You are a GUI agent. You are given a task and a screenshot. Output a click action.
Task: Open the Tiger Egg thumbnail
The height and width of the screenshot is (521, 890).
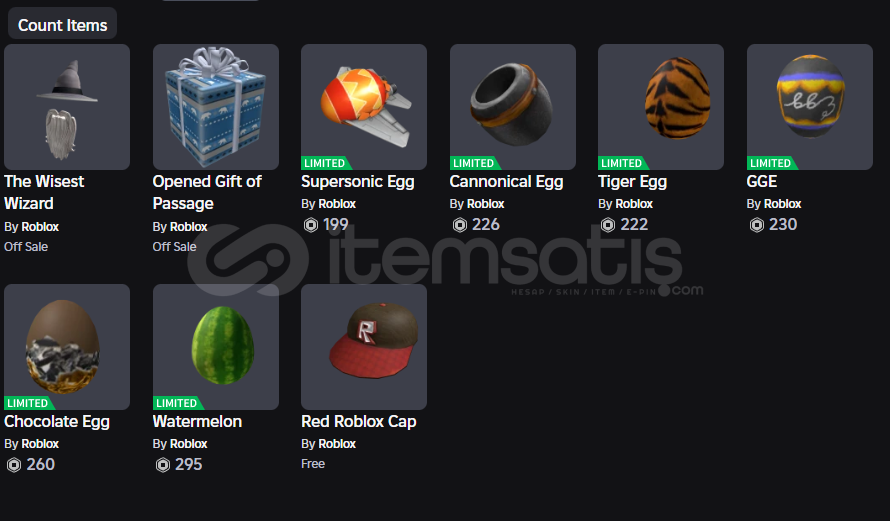(x=661, y=107)
